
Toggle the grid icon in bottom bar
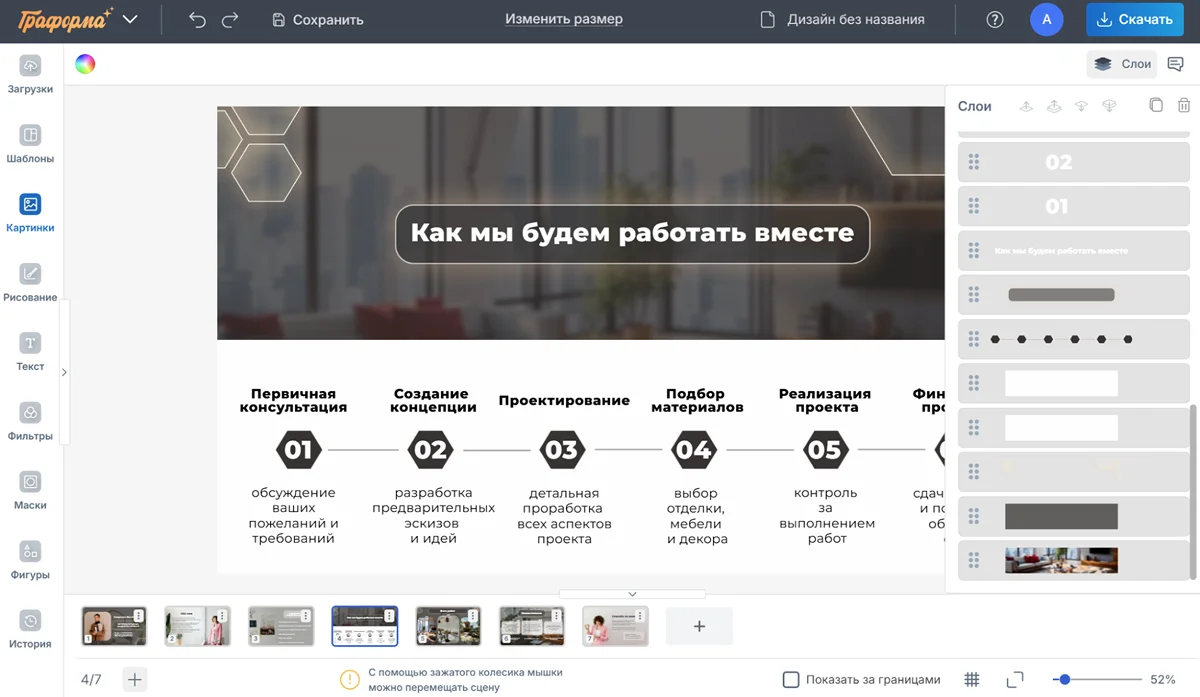point(971,680)
